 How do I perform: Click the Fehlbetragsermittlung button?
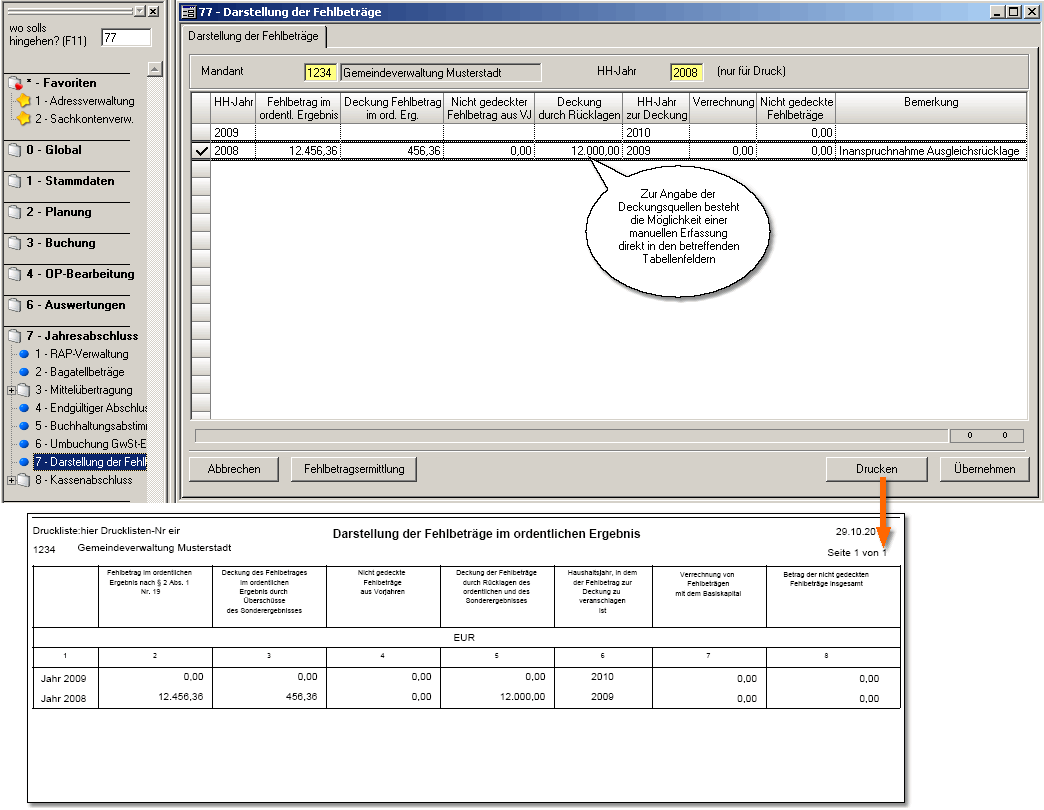353,469
